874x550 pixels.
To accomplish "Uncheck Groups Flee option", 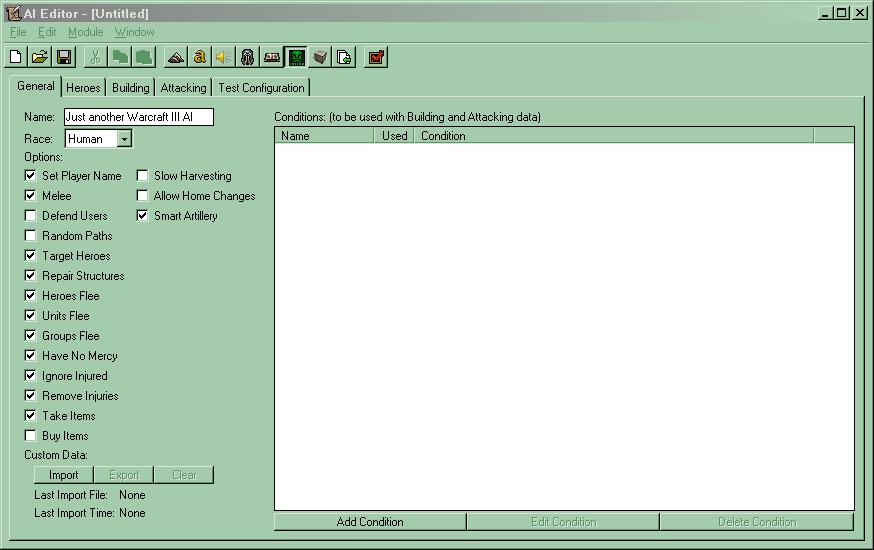I will (31, 335).
